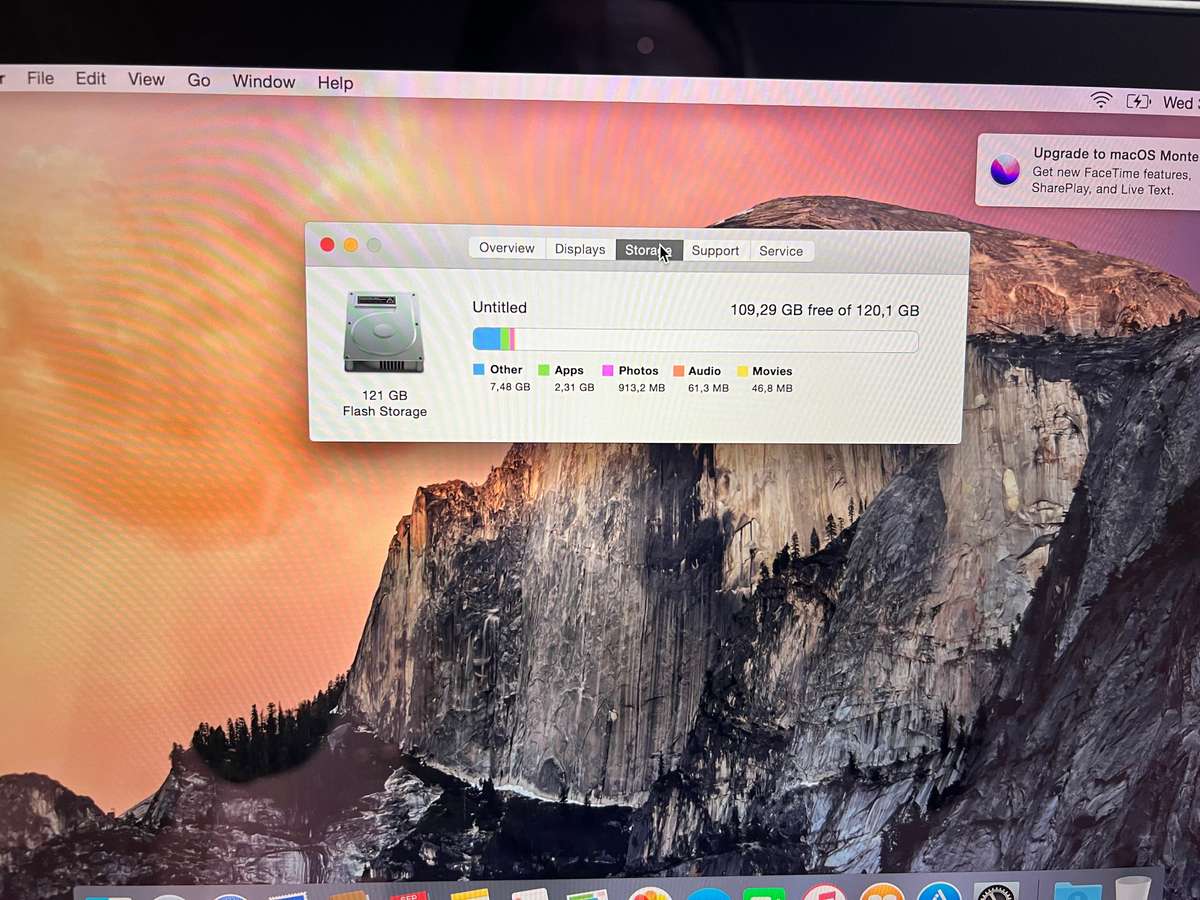Screen dimensions: 1200x900
Task: Open Safari from the Dock
Action: pos(706,893)
